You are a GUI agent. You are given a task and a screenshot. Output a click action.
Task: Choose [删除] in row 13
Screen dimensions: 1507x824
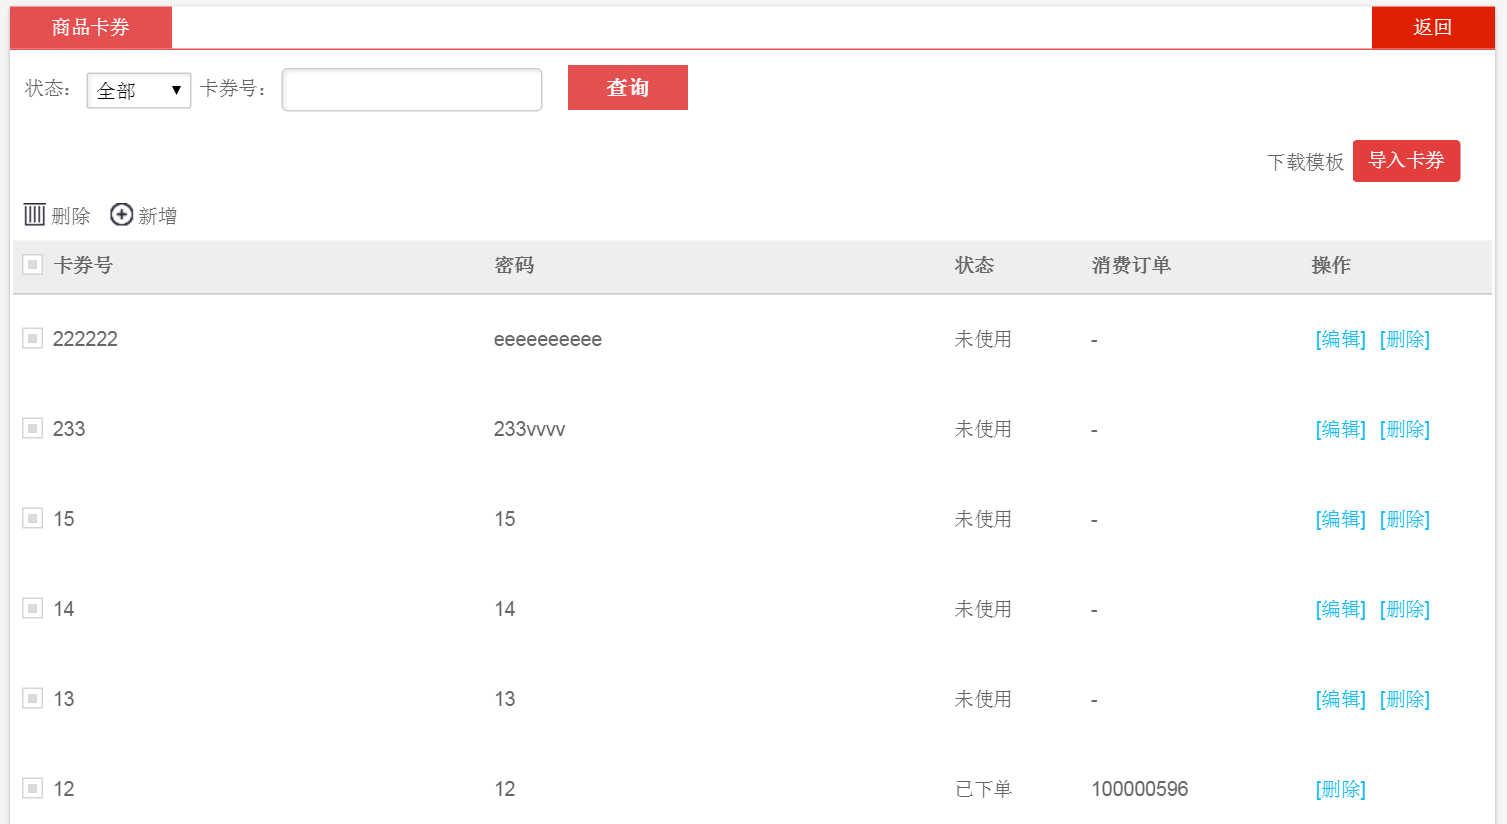coord(1405,699)
